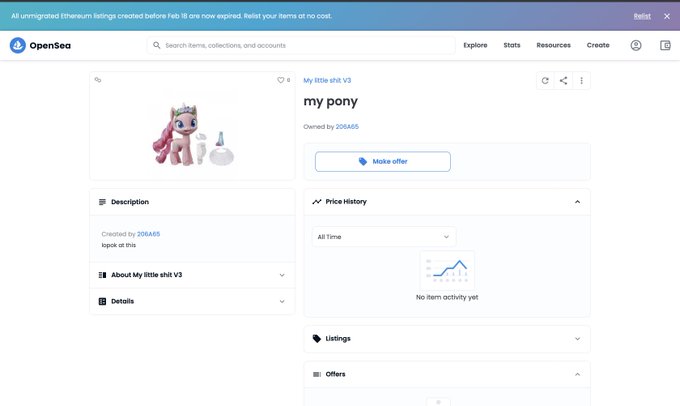Click the Relist link in banner
Image resolution: width=680 pixels, height=406 pixels.
pyautogui.click(x=642, y=16)
